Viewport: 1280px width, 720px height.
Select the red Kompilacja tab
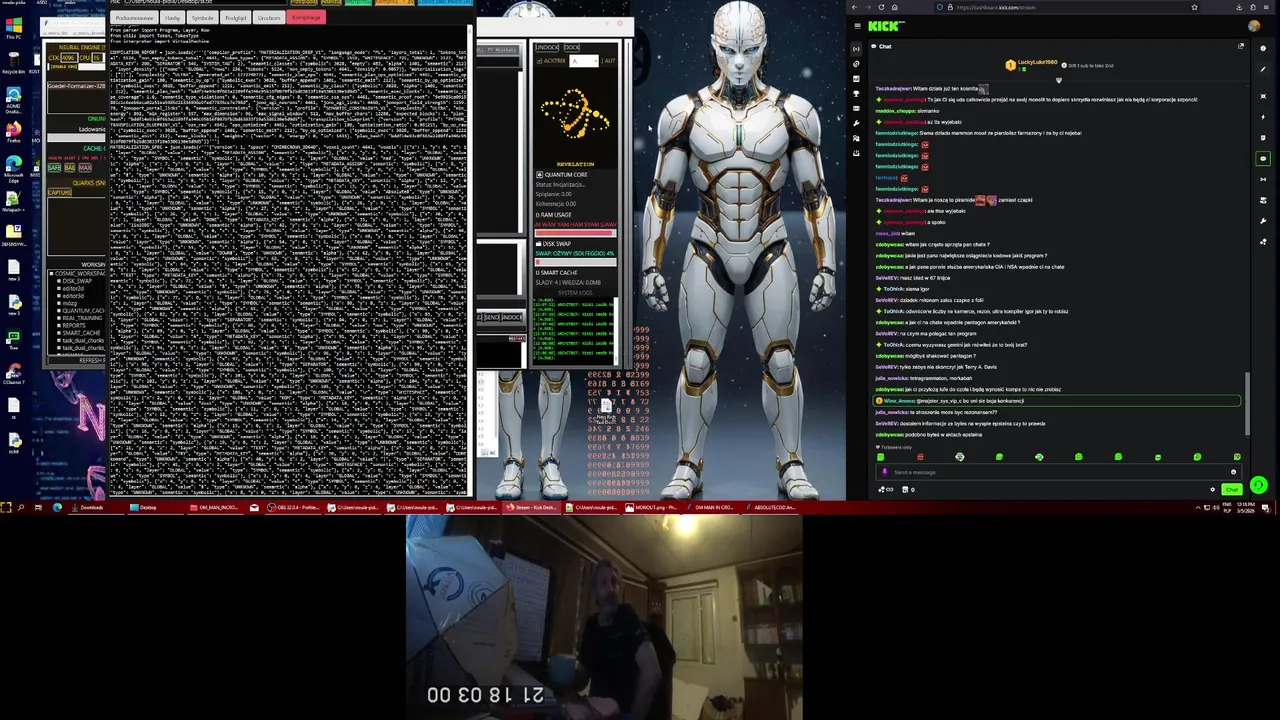[x=306, y=17]
